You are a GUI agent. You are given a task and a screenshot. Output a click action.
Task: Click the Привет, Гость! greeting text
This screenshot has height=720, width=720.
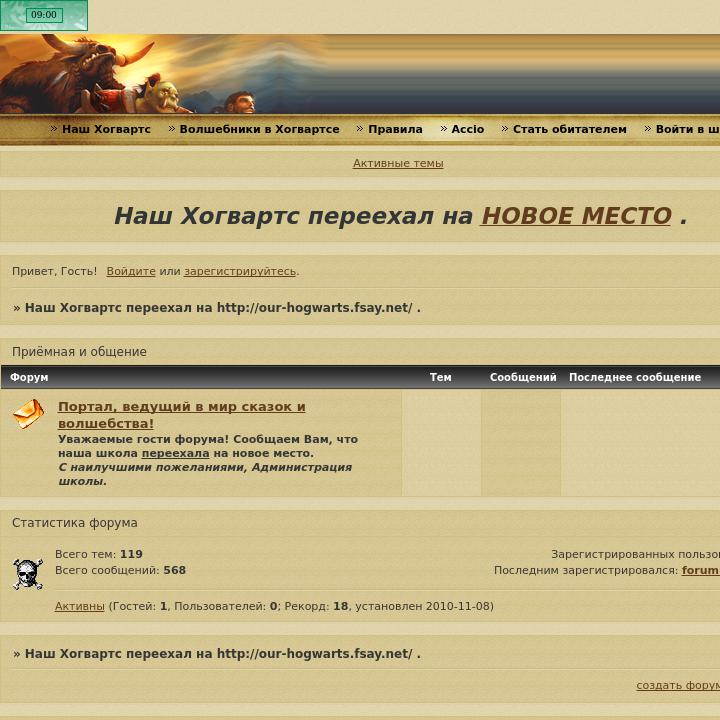55,271
